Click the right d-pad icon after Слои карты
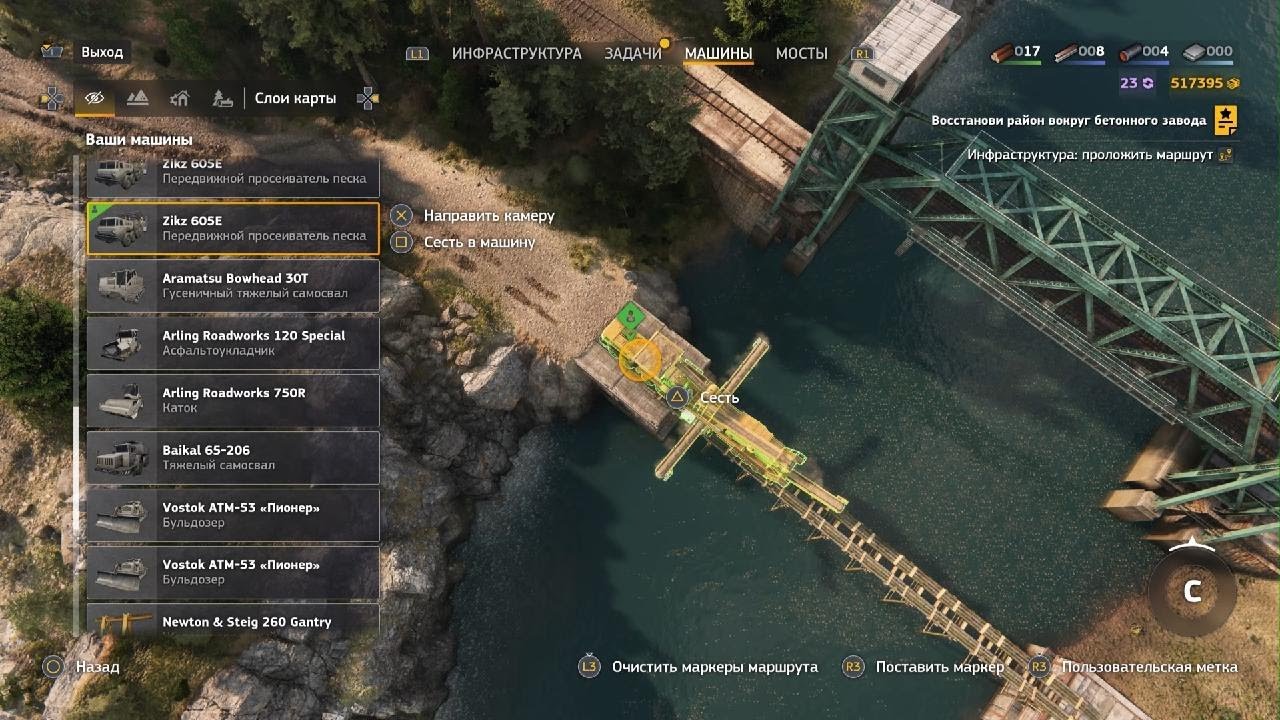 [x=369, y=98]
